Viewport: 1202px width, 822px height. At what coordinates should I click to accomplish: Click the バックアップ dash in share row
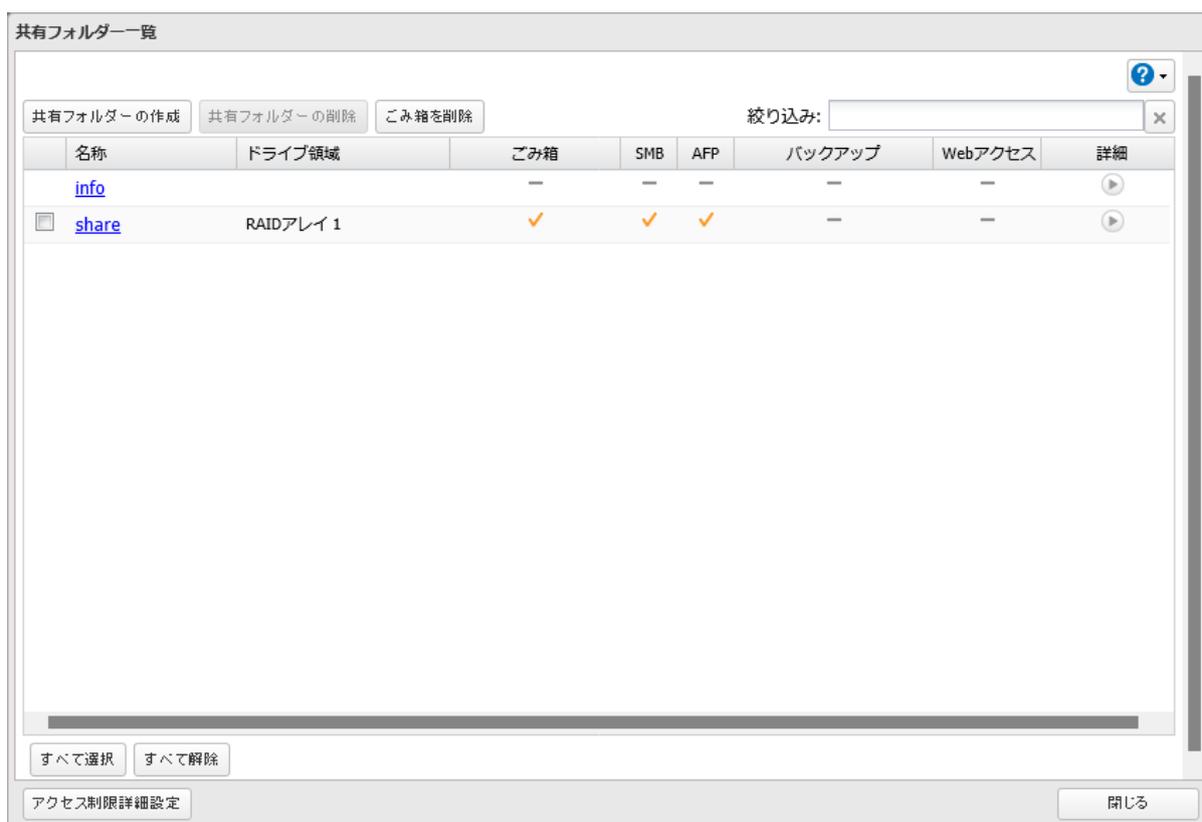[834, 220]
